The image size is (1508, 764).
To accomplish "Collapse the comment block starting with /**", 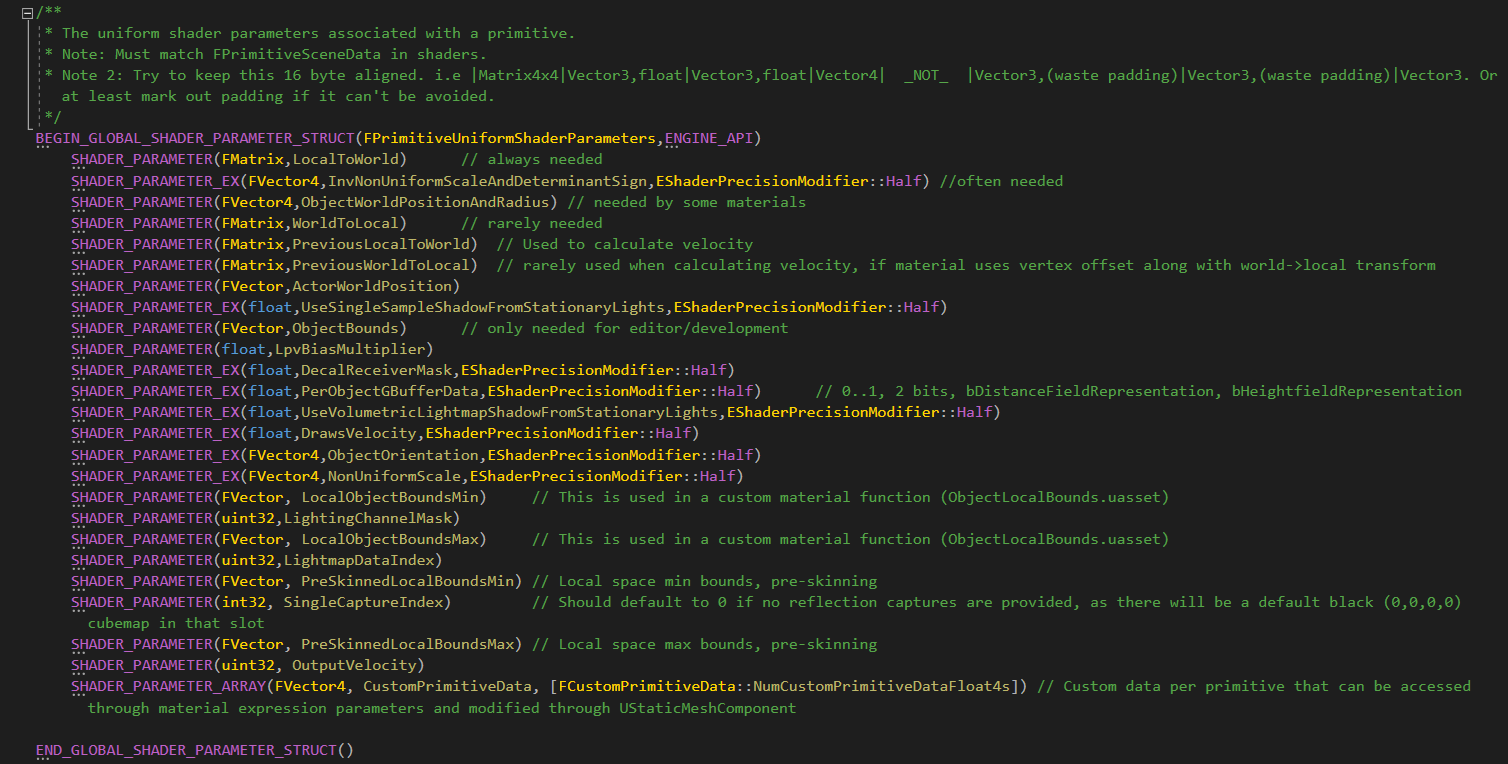I will point(27,12).
